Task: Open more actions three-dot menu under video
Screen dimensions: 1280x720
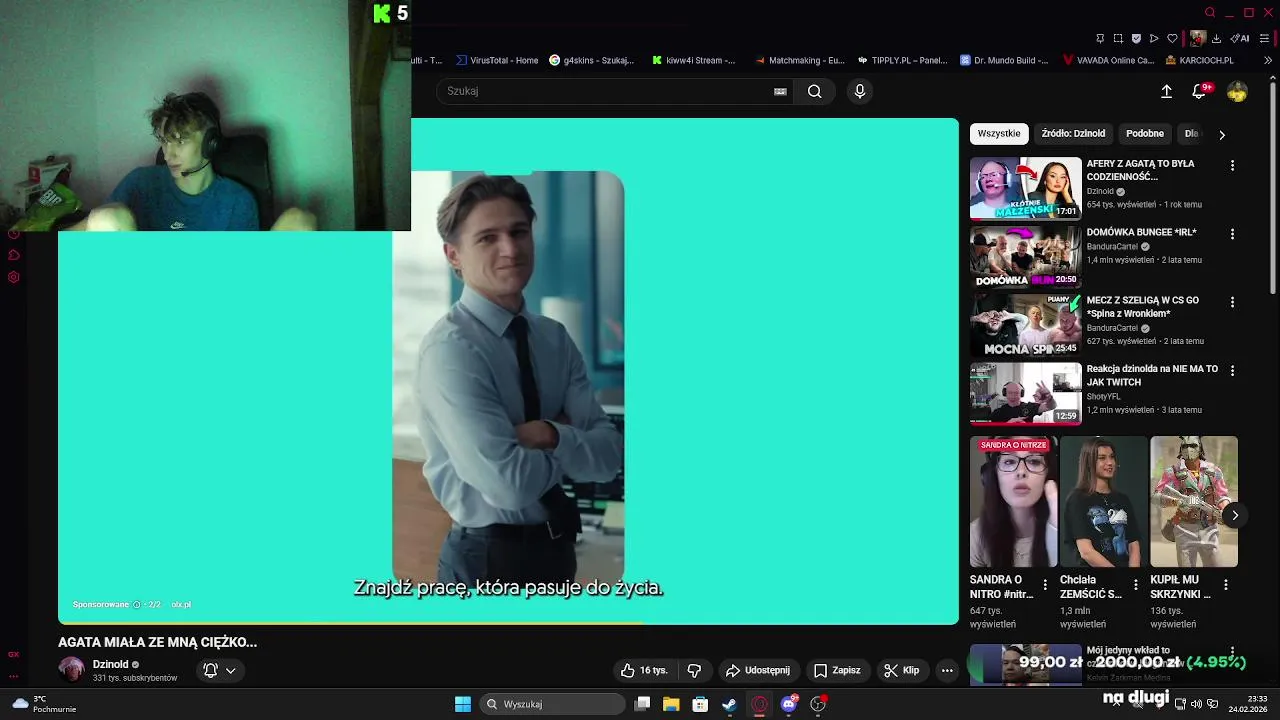Action: (x=947, y=670)
